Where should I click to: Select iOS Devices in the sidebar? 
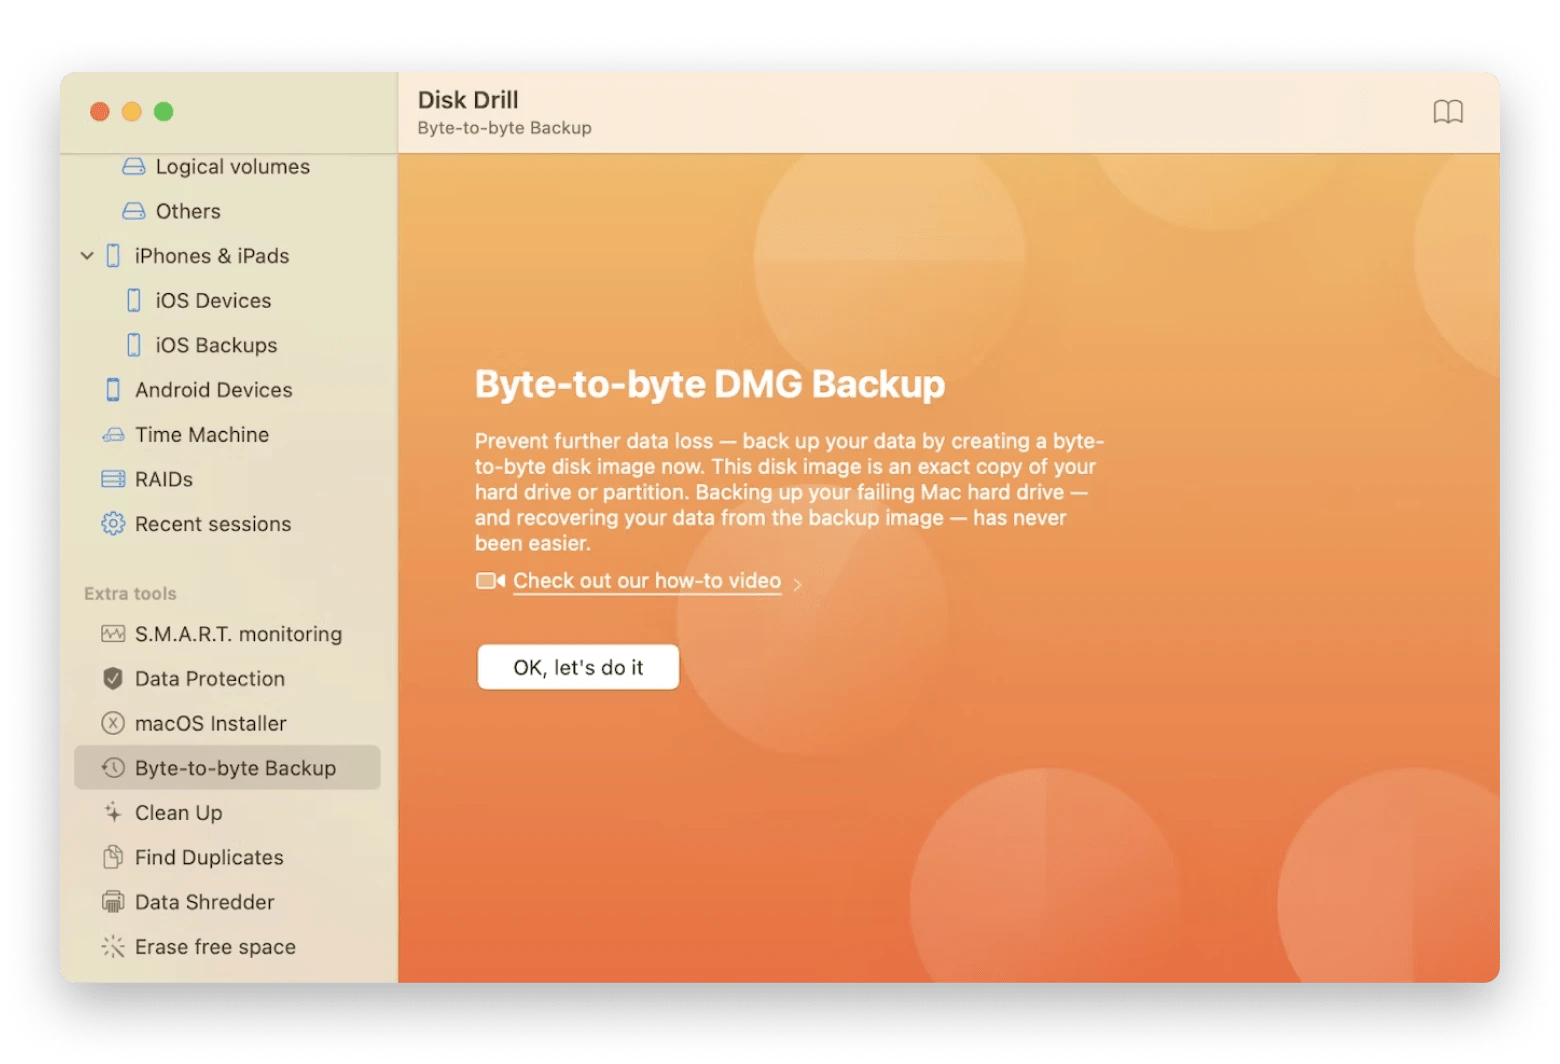(x=212, y=300)
